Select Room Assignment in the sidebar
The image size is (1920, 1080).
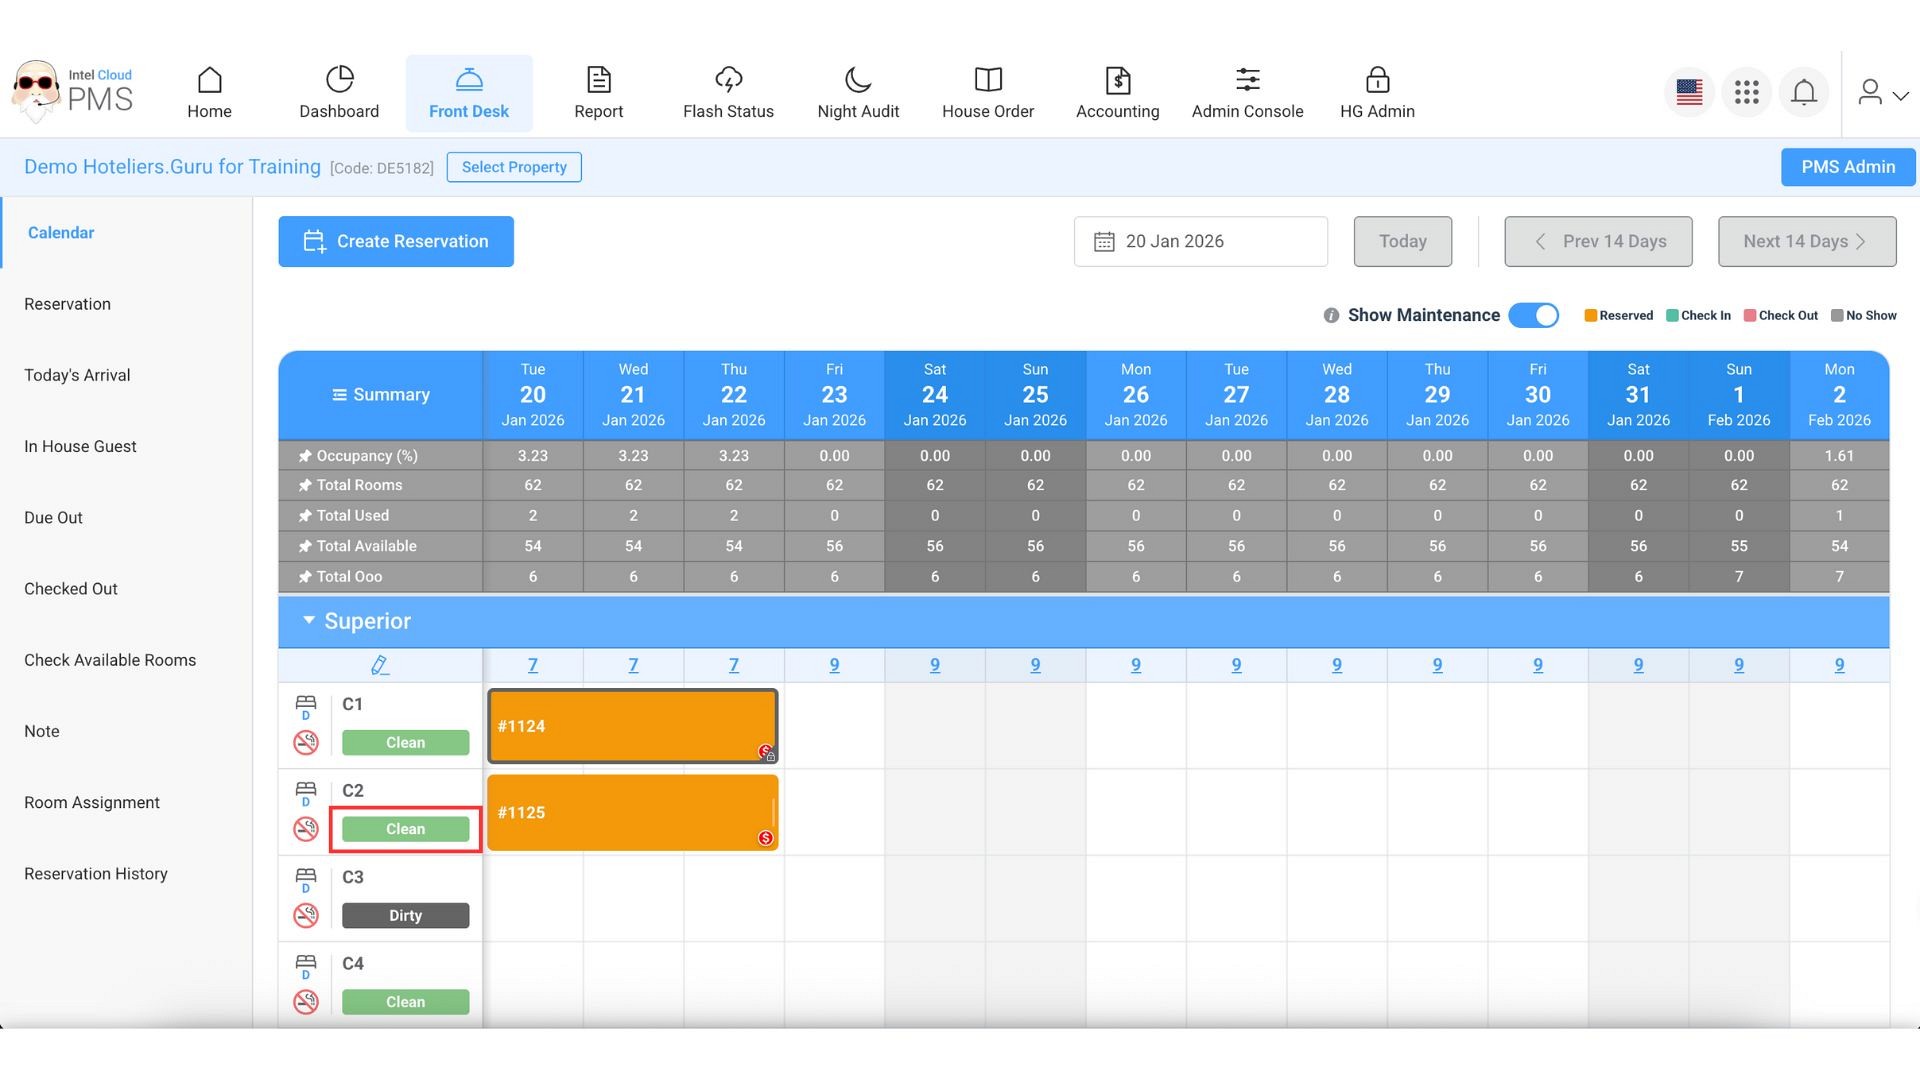pos(92,802)
